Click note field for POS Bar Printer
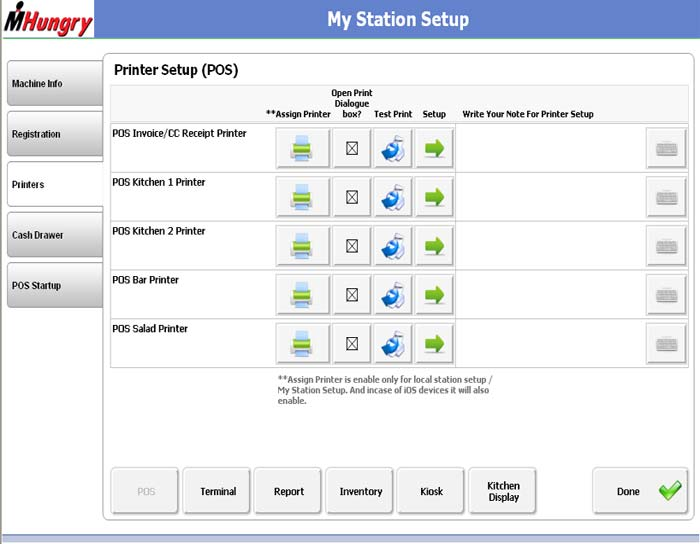Image resolution: width=700 pixels, height=544 pixels. (x=550, y=295)
